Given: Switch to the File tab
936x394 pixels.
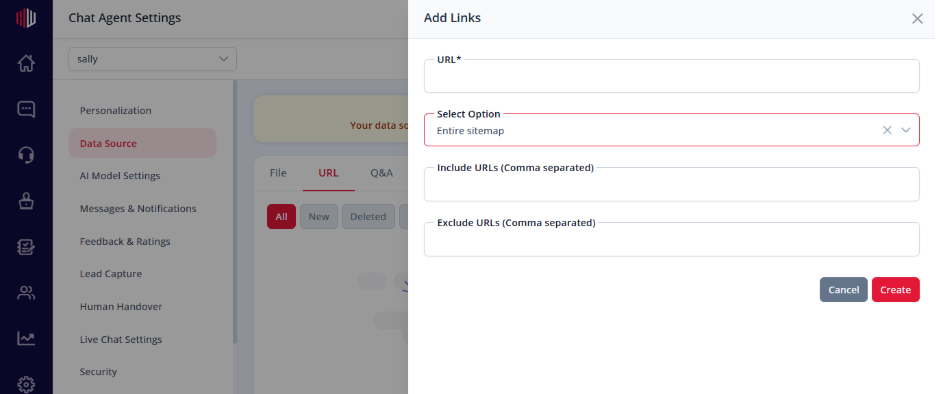Looking at the screenshot, I should (278, 173).
